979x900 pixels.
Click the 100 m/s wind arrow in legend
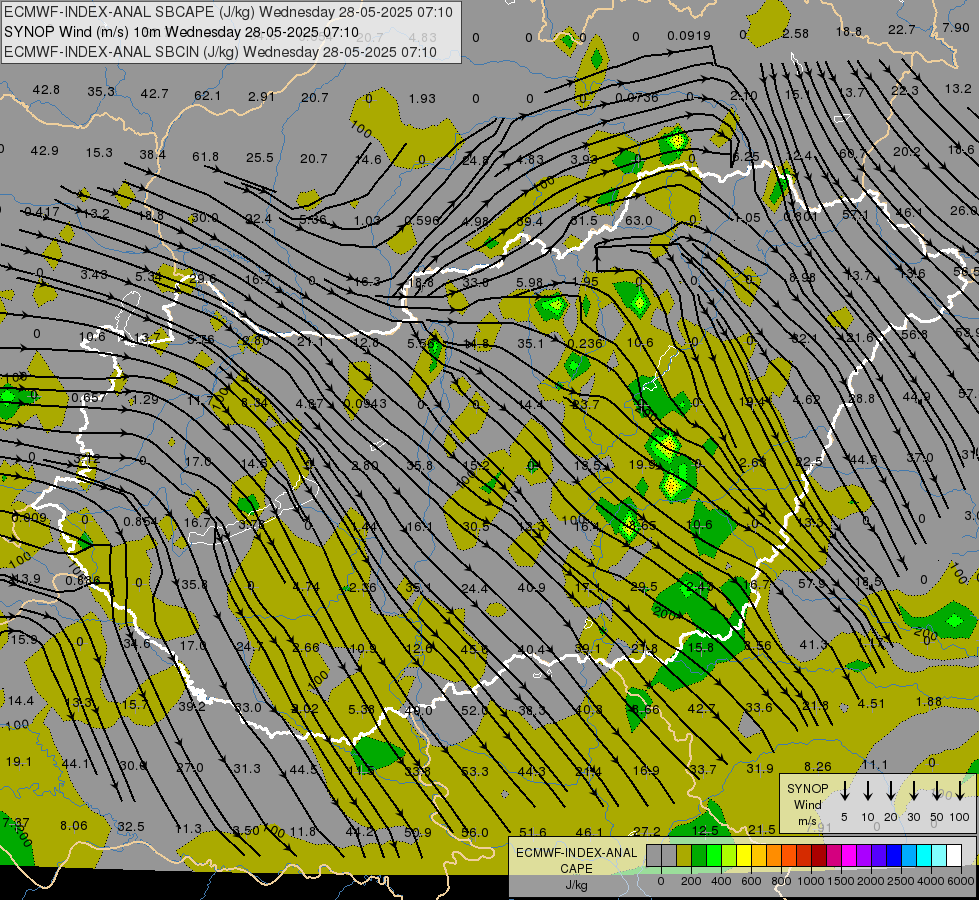tap(960, 791)
